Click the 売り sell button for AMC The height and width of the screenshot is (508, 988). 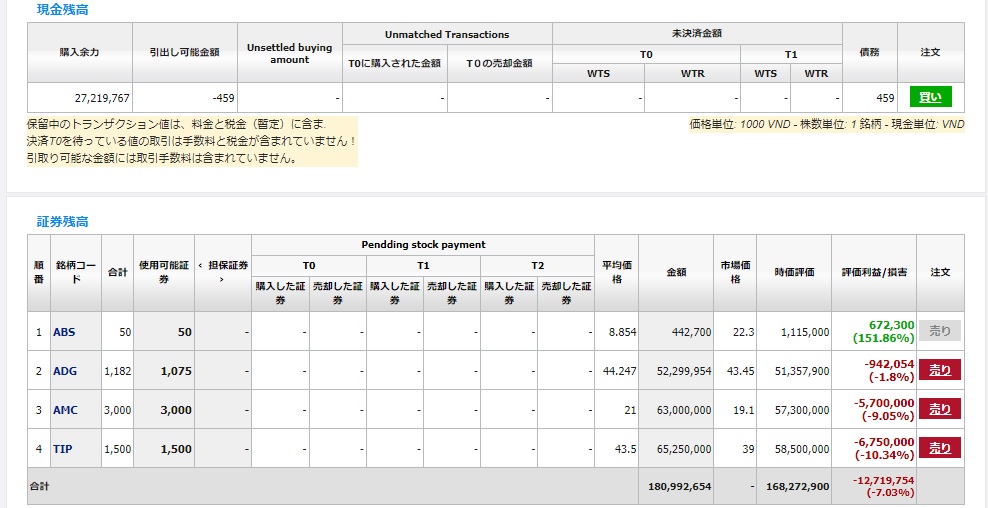click(940, 409)
